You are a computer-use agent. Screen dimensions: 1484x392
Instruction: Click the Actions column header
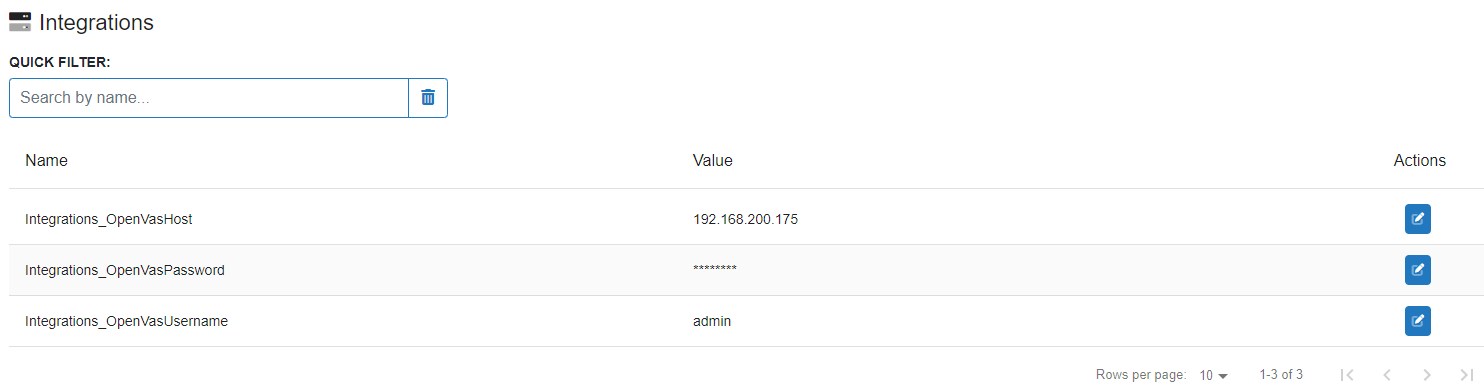click(x=1420, y=160)
